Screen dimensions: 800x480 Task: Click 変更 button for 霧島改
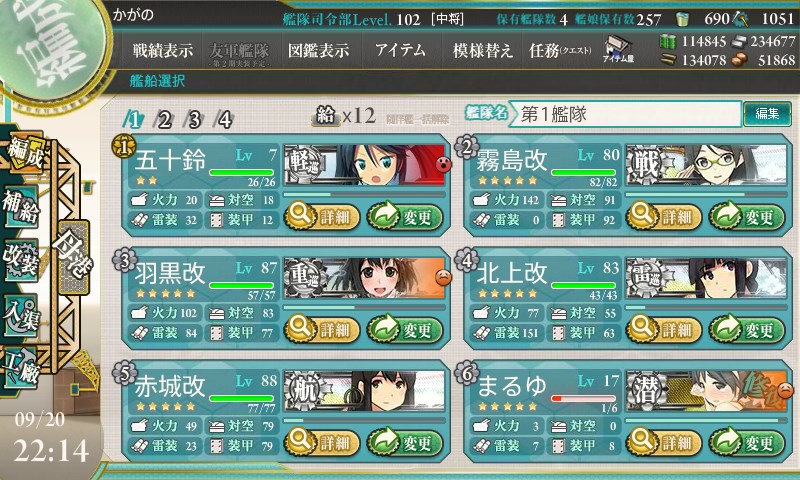(x=747, y=216)
